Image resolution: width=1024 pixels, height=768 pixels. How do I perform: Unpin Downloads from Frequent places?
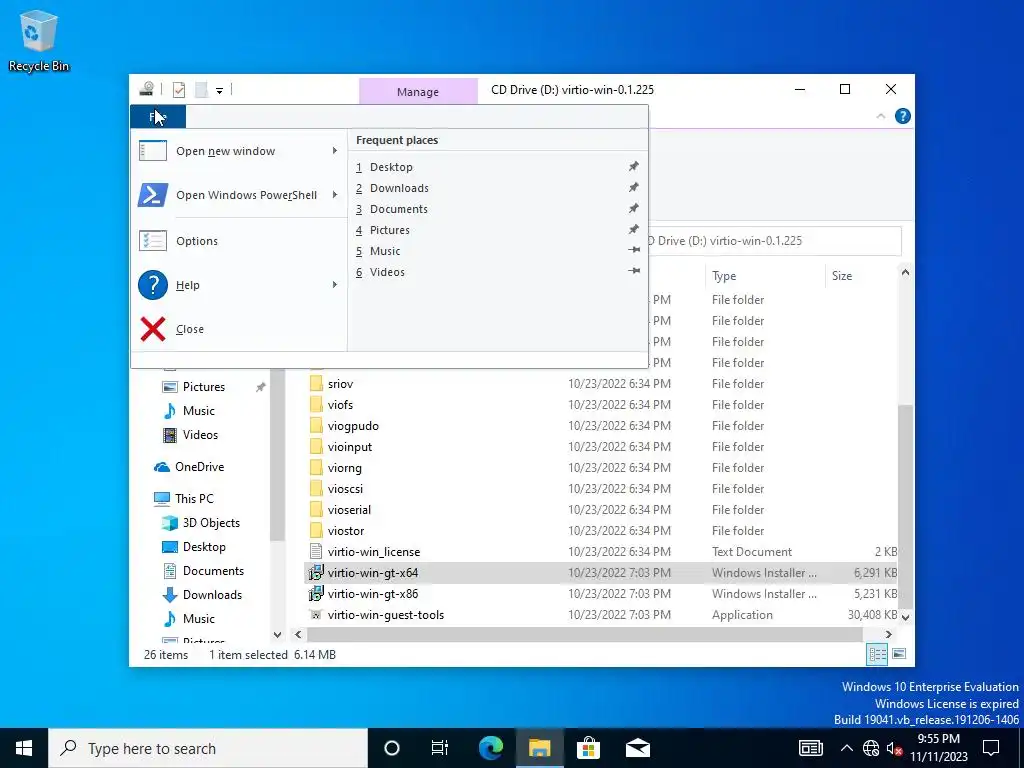pos(633,187)
